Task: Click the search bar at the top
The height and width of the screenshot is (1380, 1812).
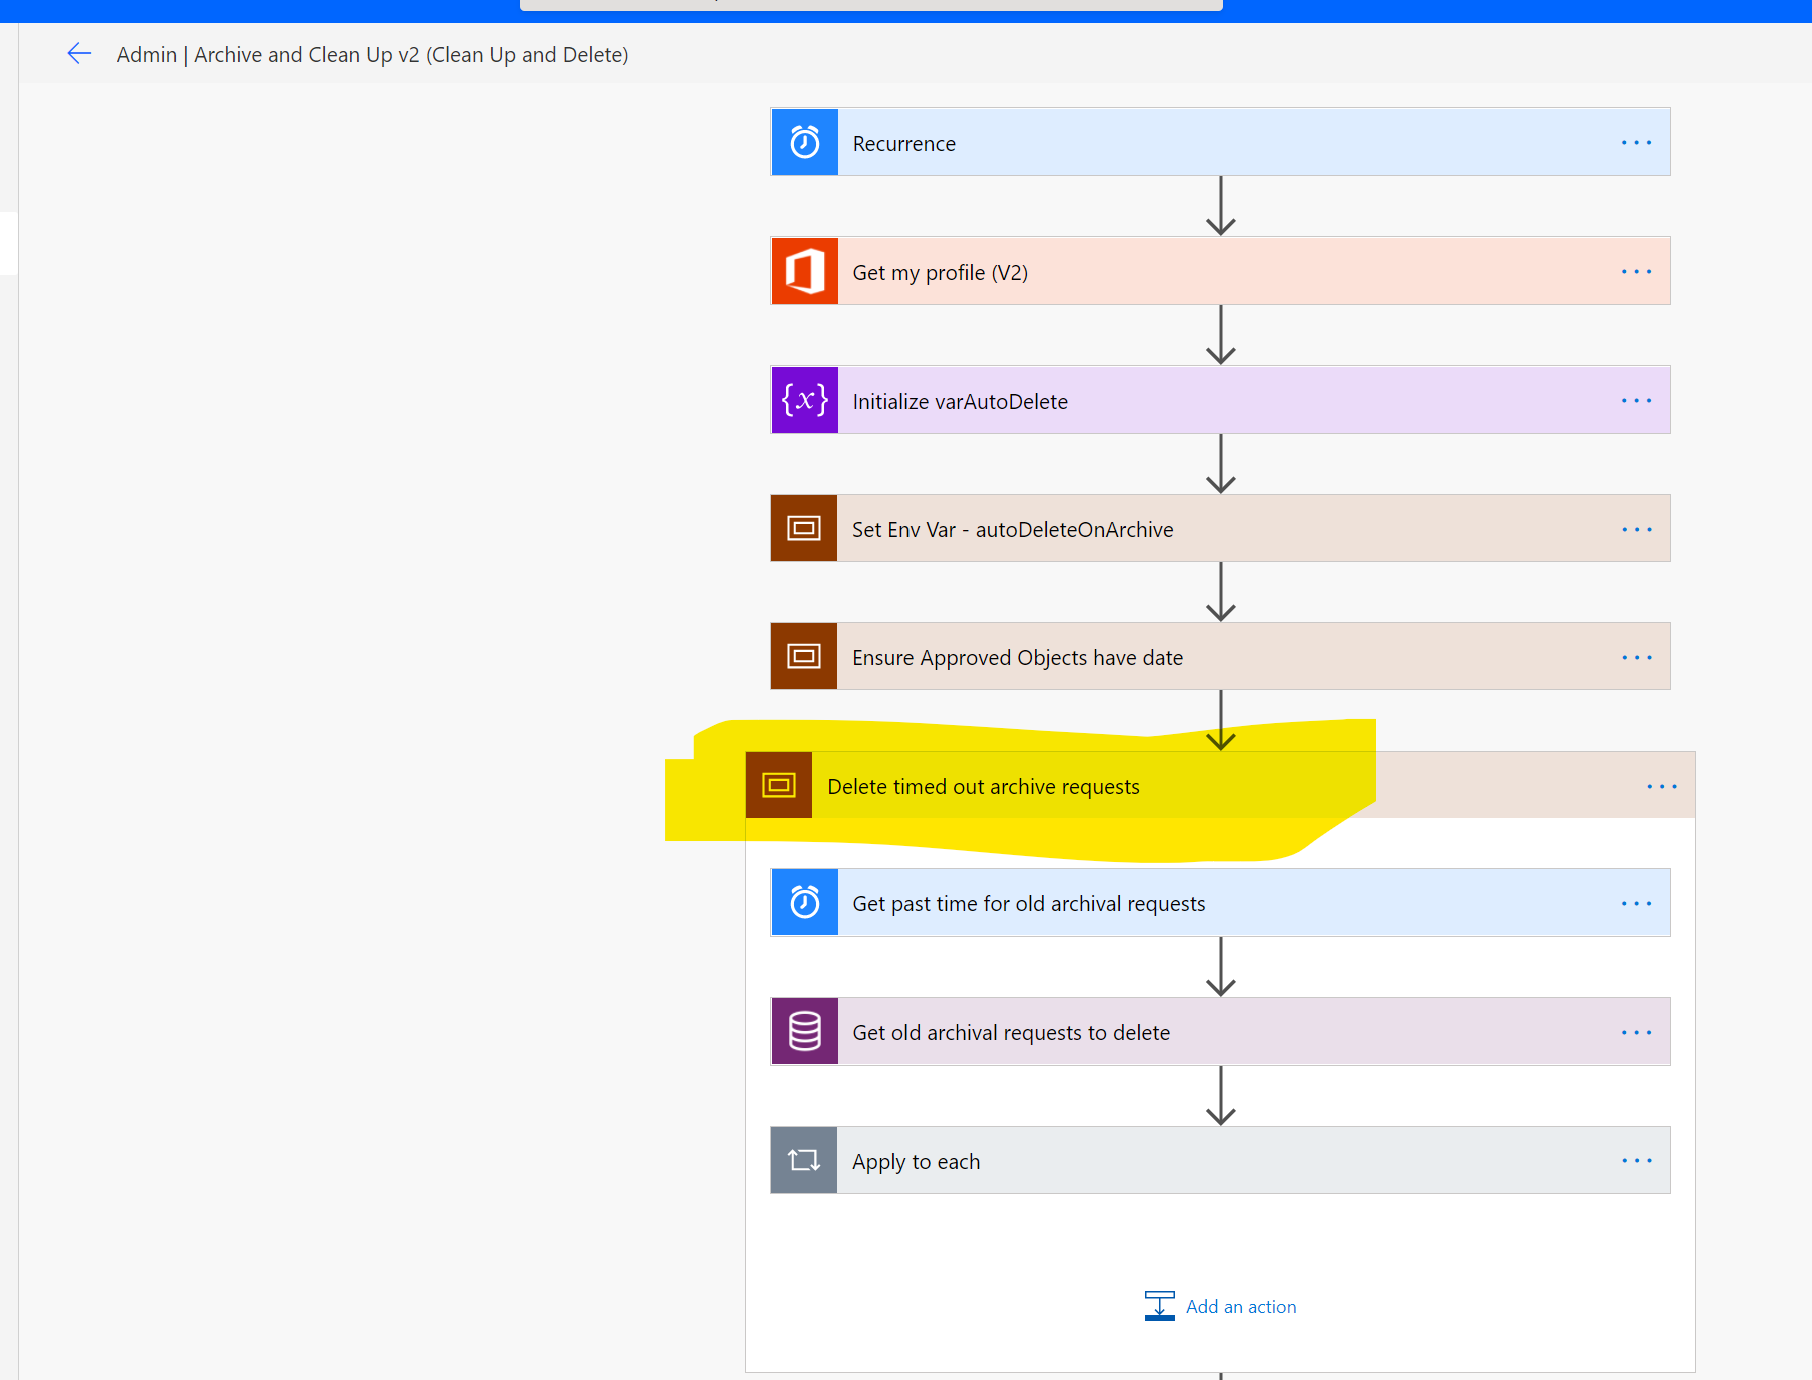Action: [x=870, y=5]
